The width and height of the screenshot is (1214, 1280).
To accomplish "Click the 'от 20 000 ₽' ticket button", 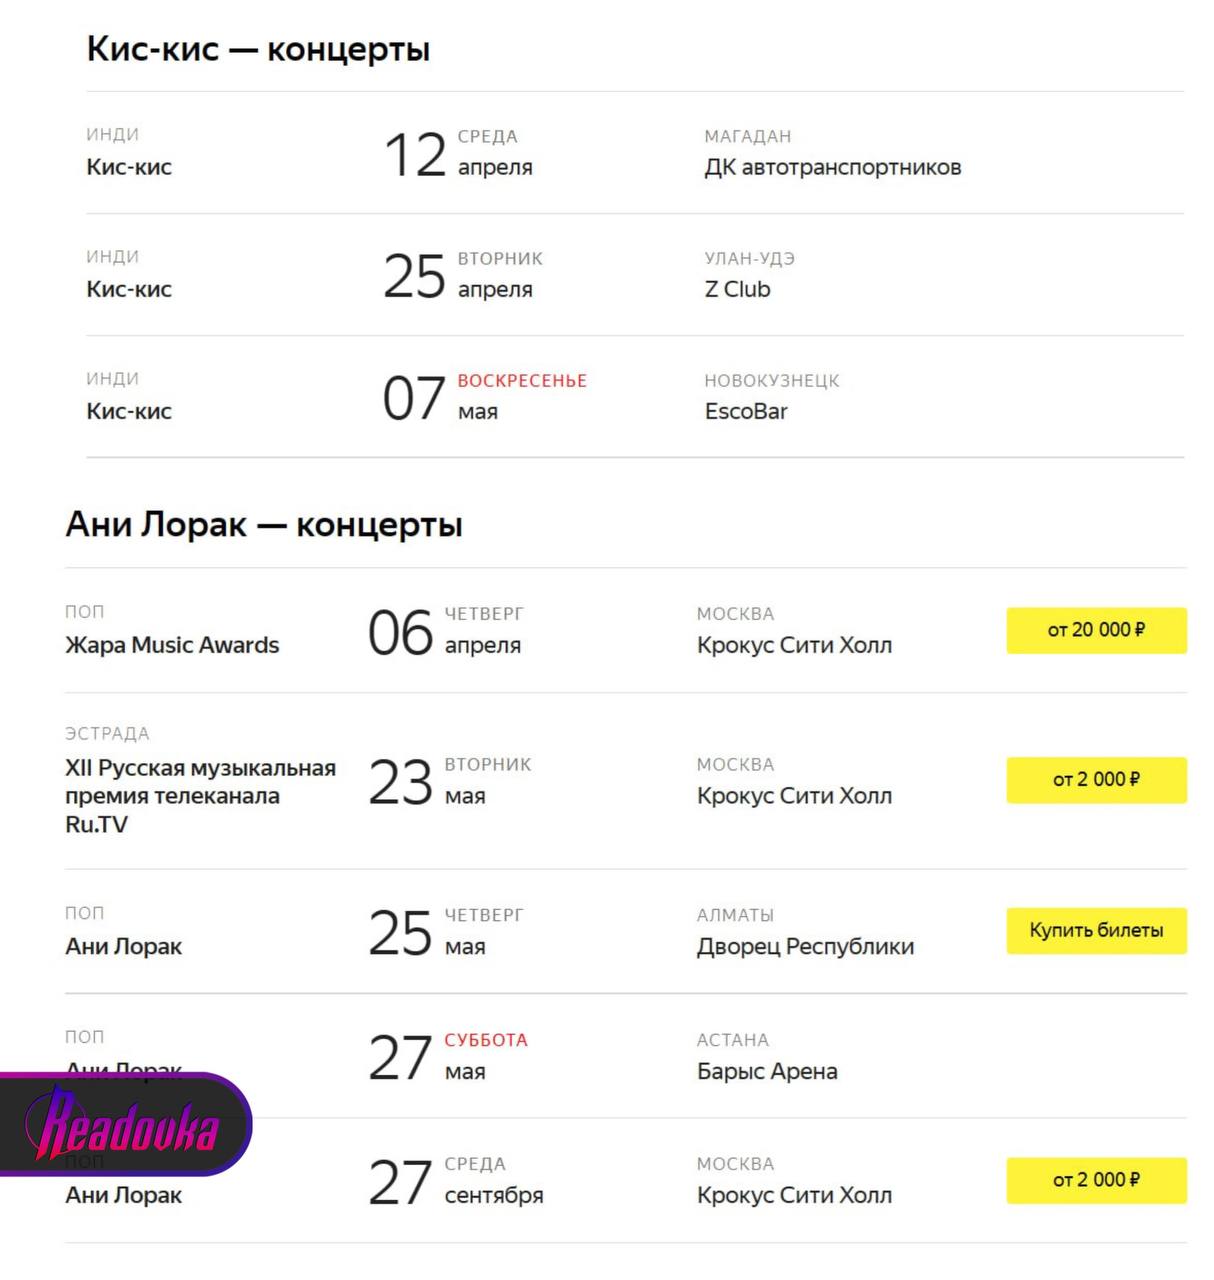I will [1096, 630].
